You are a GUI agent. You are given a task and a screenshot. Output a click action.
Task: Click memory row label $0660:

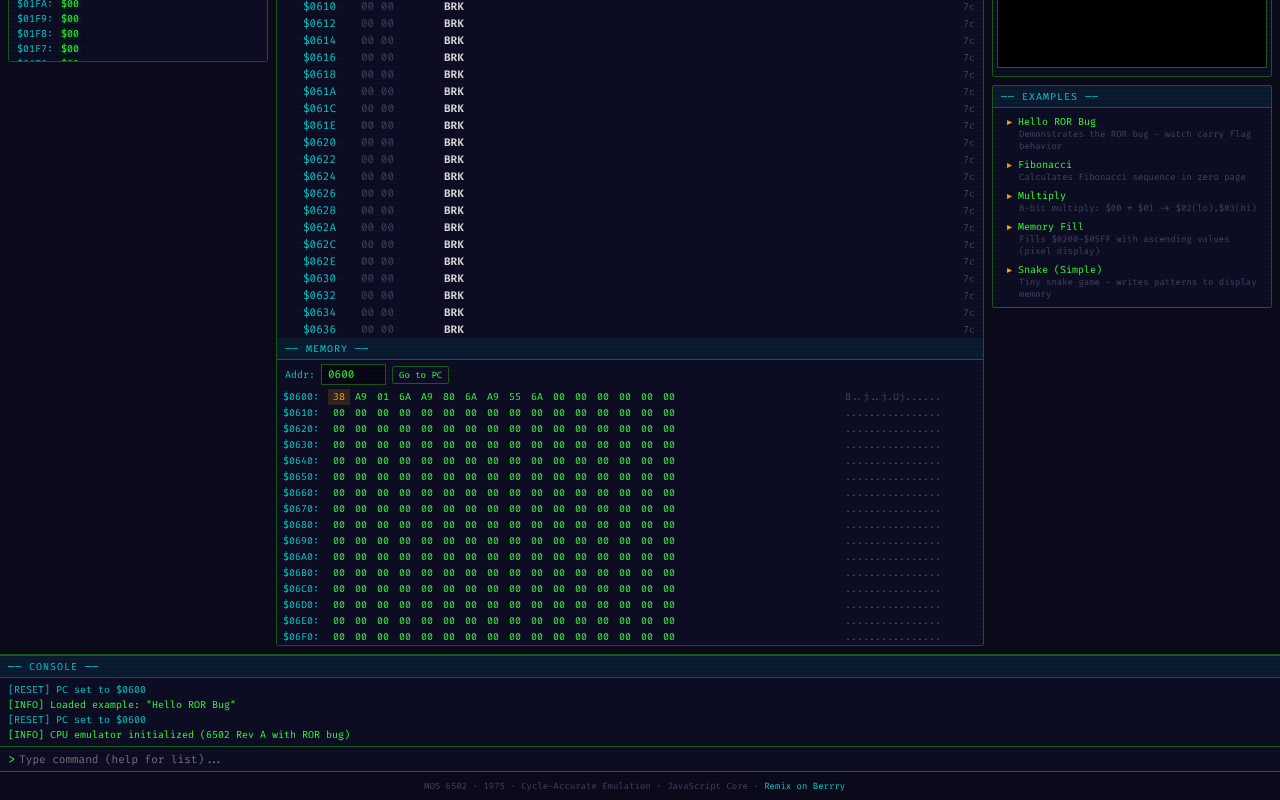click(x=301, y=493)
